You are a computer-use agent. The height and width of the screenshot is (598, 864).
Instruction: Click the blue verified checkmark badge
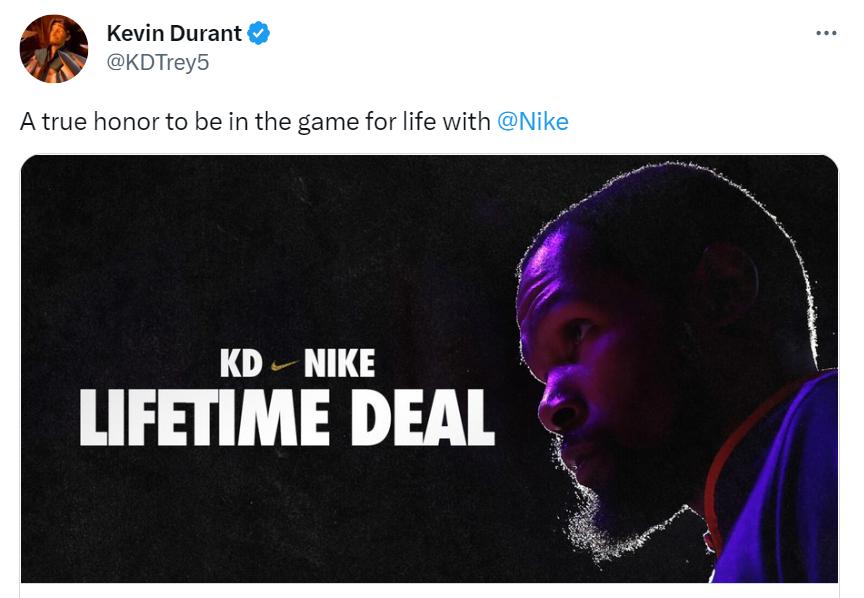(x=259, y=34)
